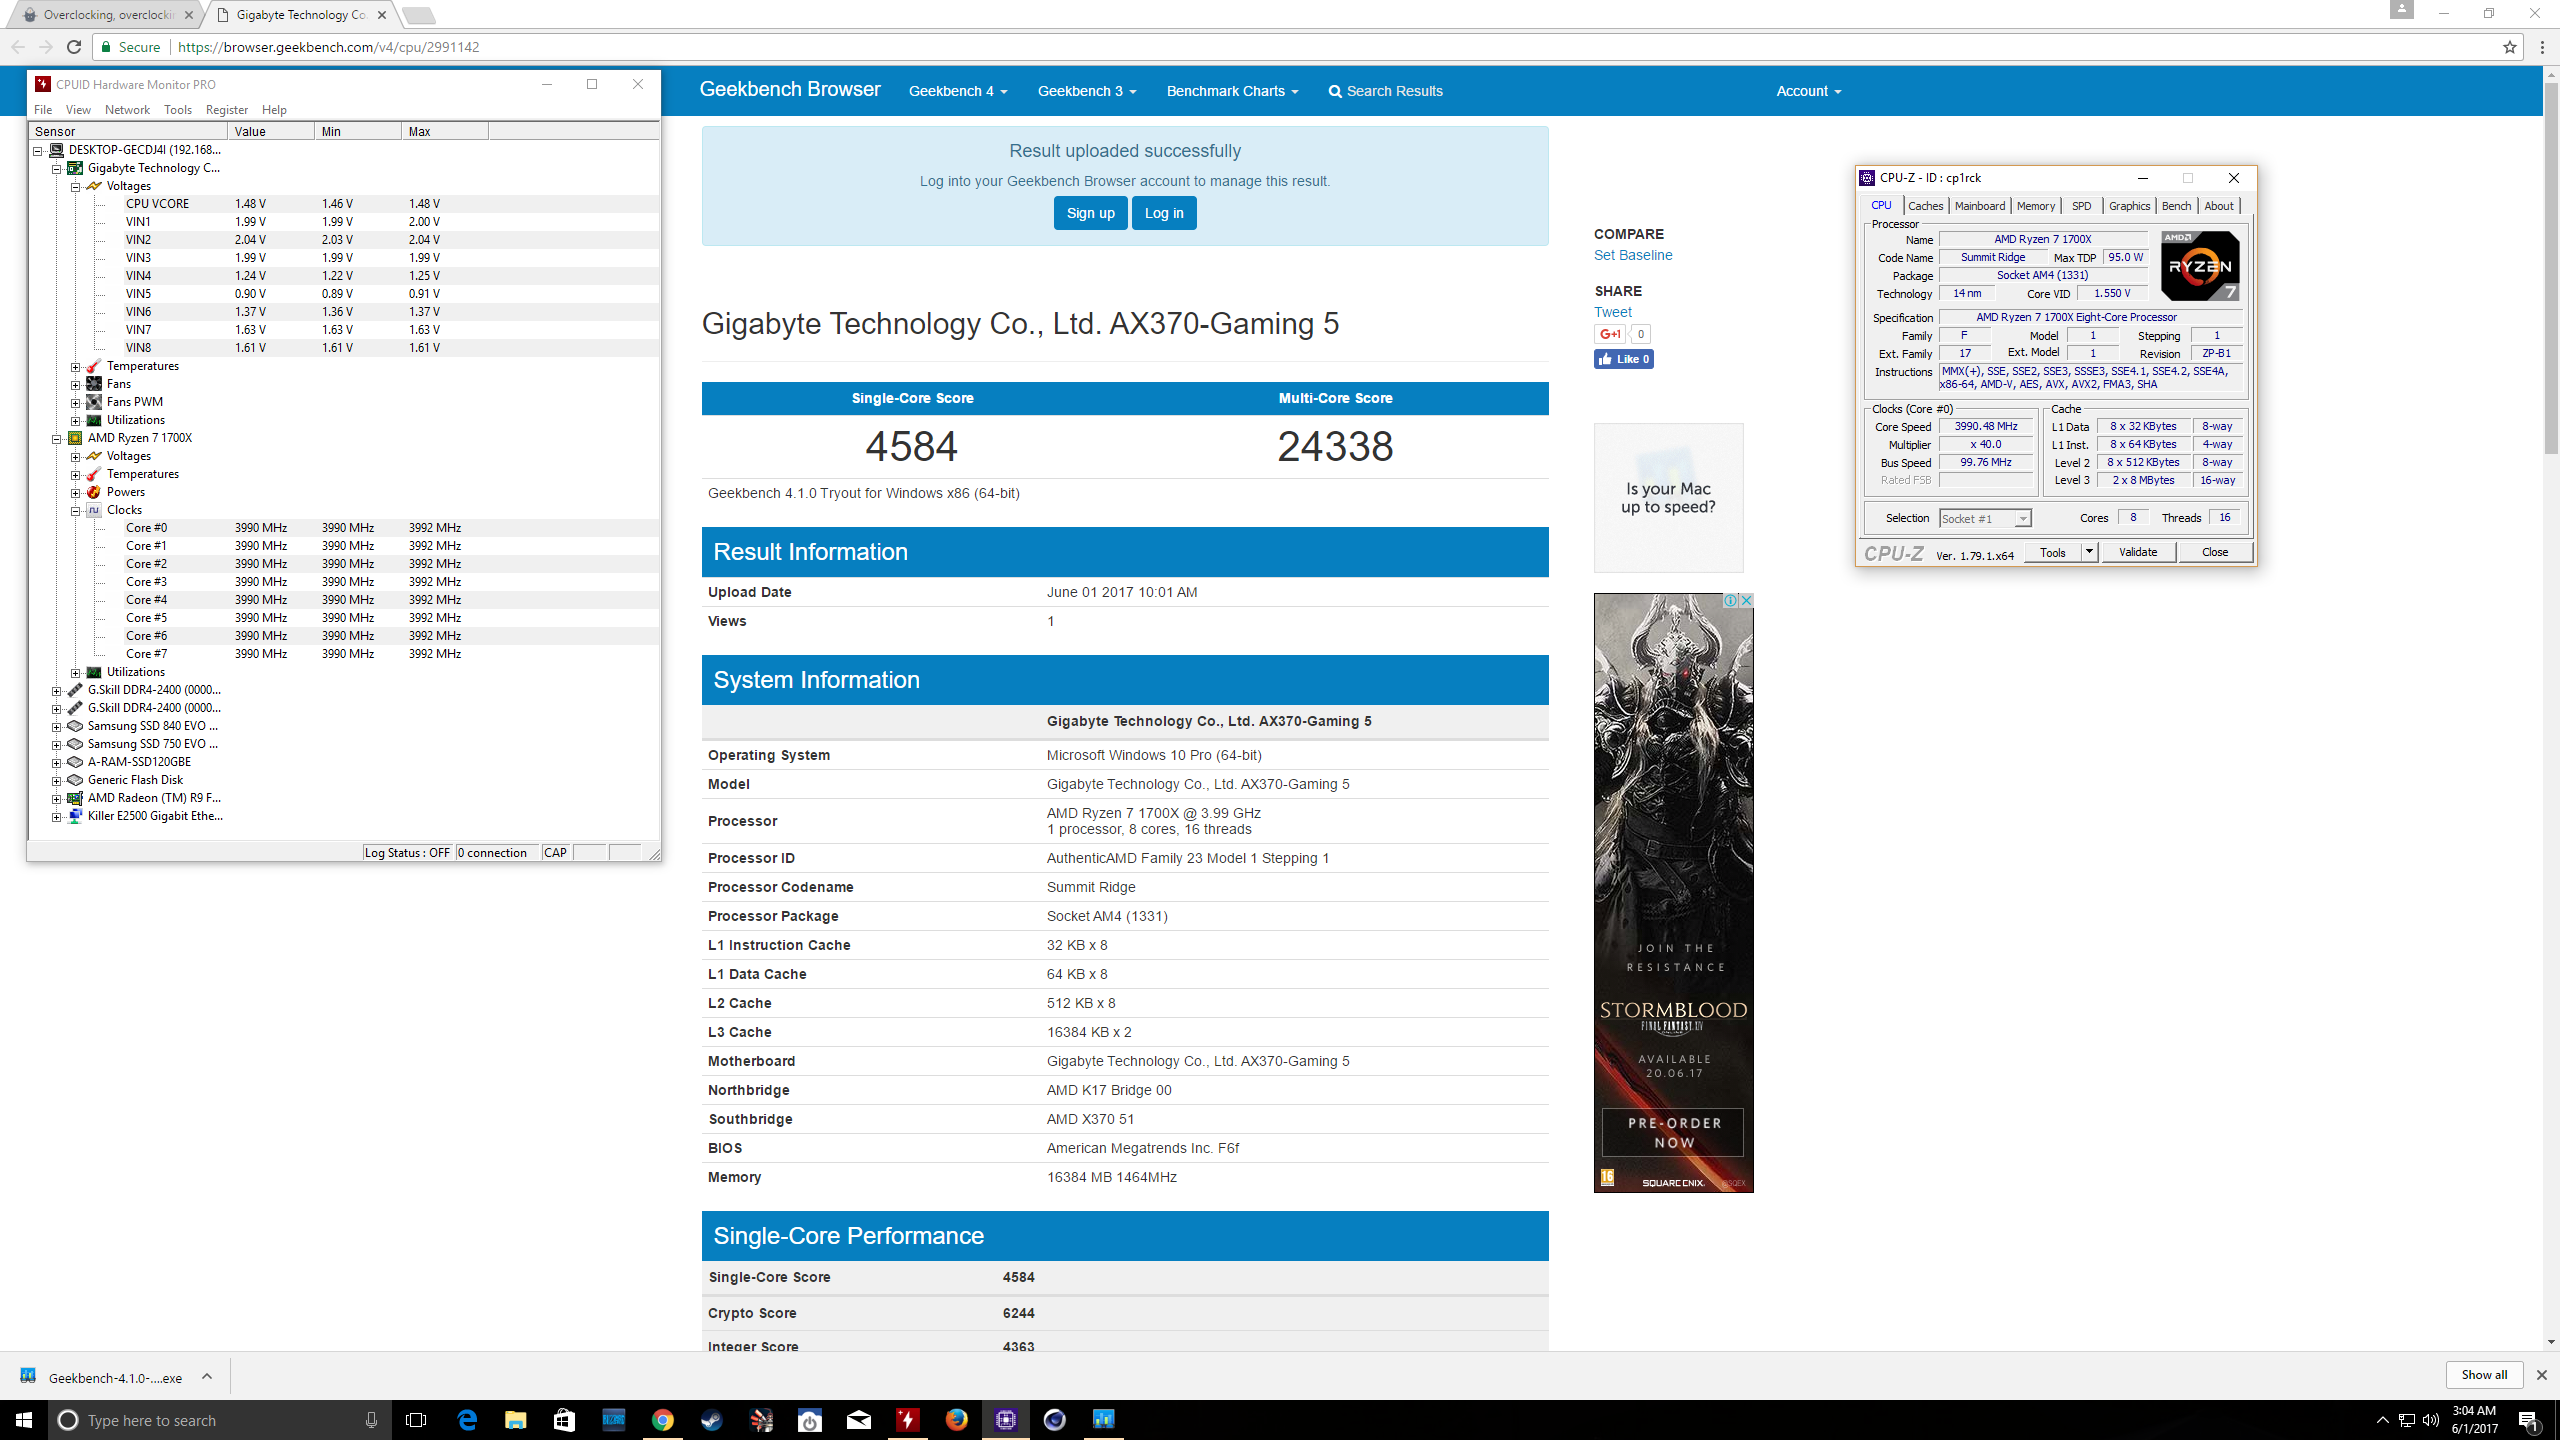Switch to the Overclocking browser tab
The height and width of the screenshot is (1440, 2560).
108,15
